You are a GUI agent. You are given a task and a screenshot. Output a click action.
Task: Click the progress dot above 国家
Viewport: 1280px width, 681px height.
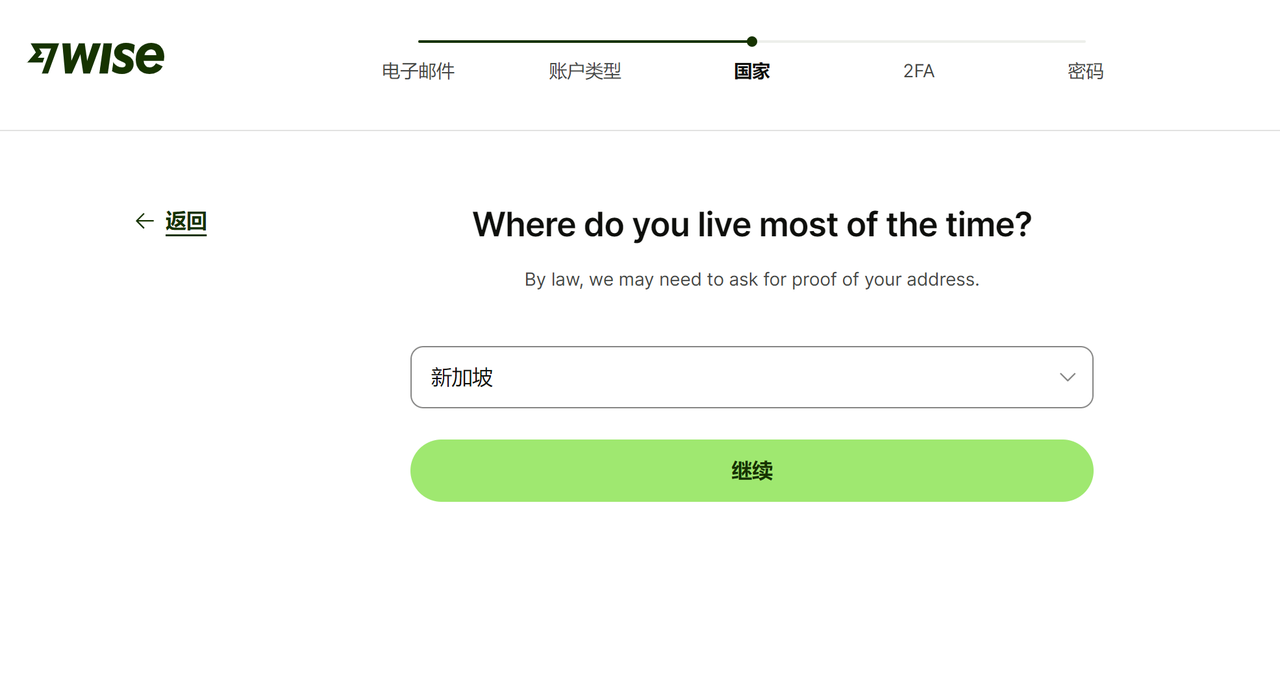(x=752, y=41)
